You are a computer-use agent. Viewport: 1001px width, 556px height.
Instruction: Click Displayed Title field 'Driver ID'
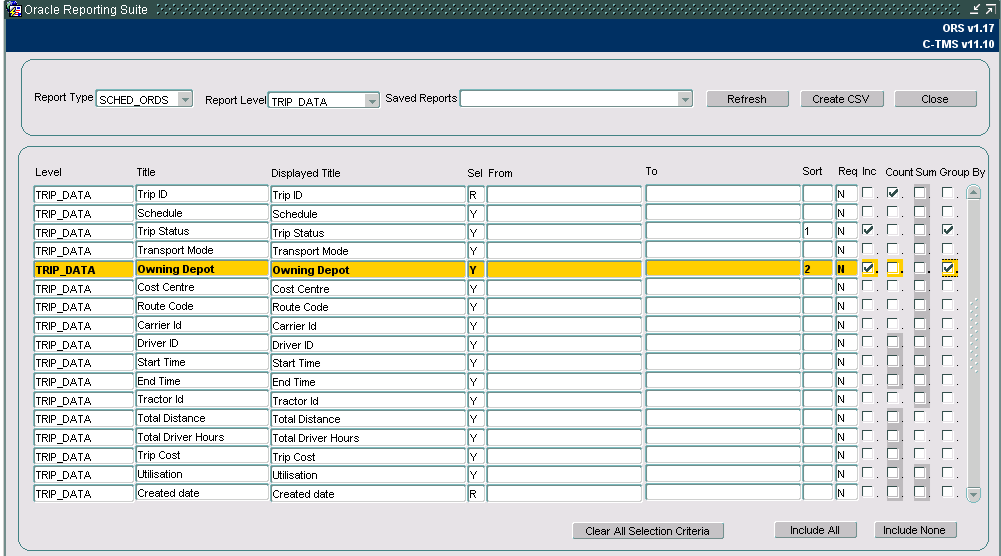point(368,345)
